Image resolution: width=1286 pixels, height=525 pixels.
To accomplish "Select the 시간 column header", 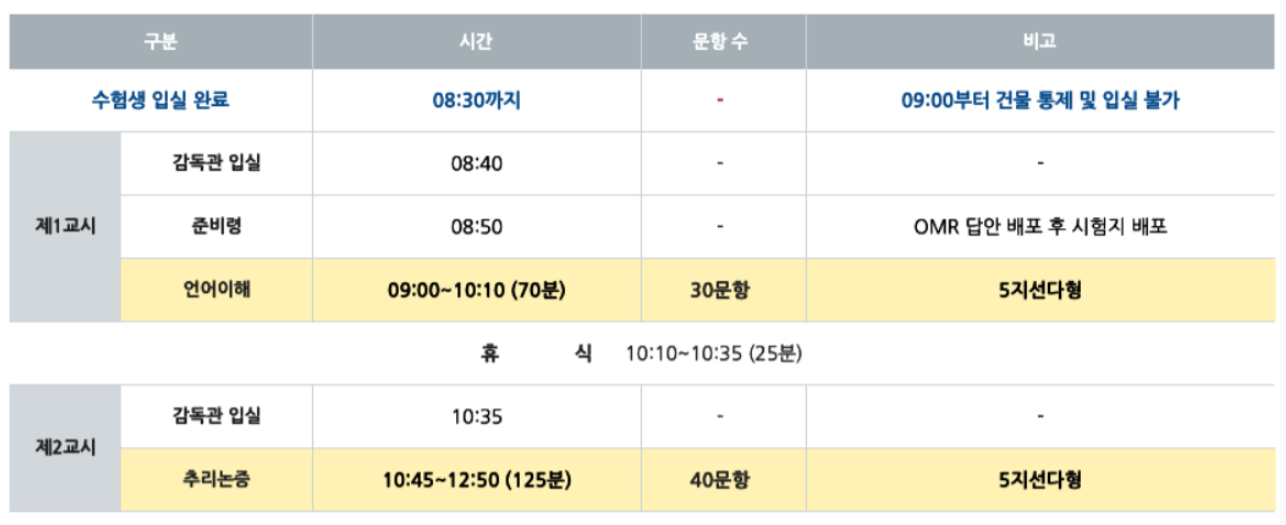I will (x=476, y=42).
